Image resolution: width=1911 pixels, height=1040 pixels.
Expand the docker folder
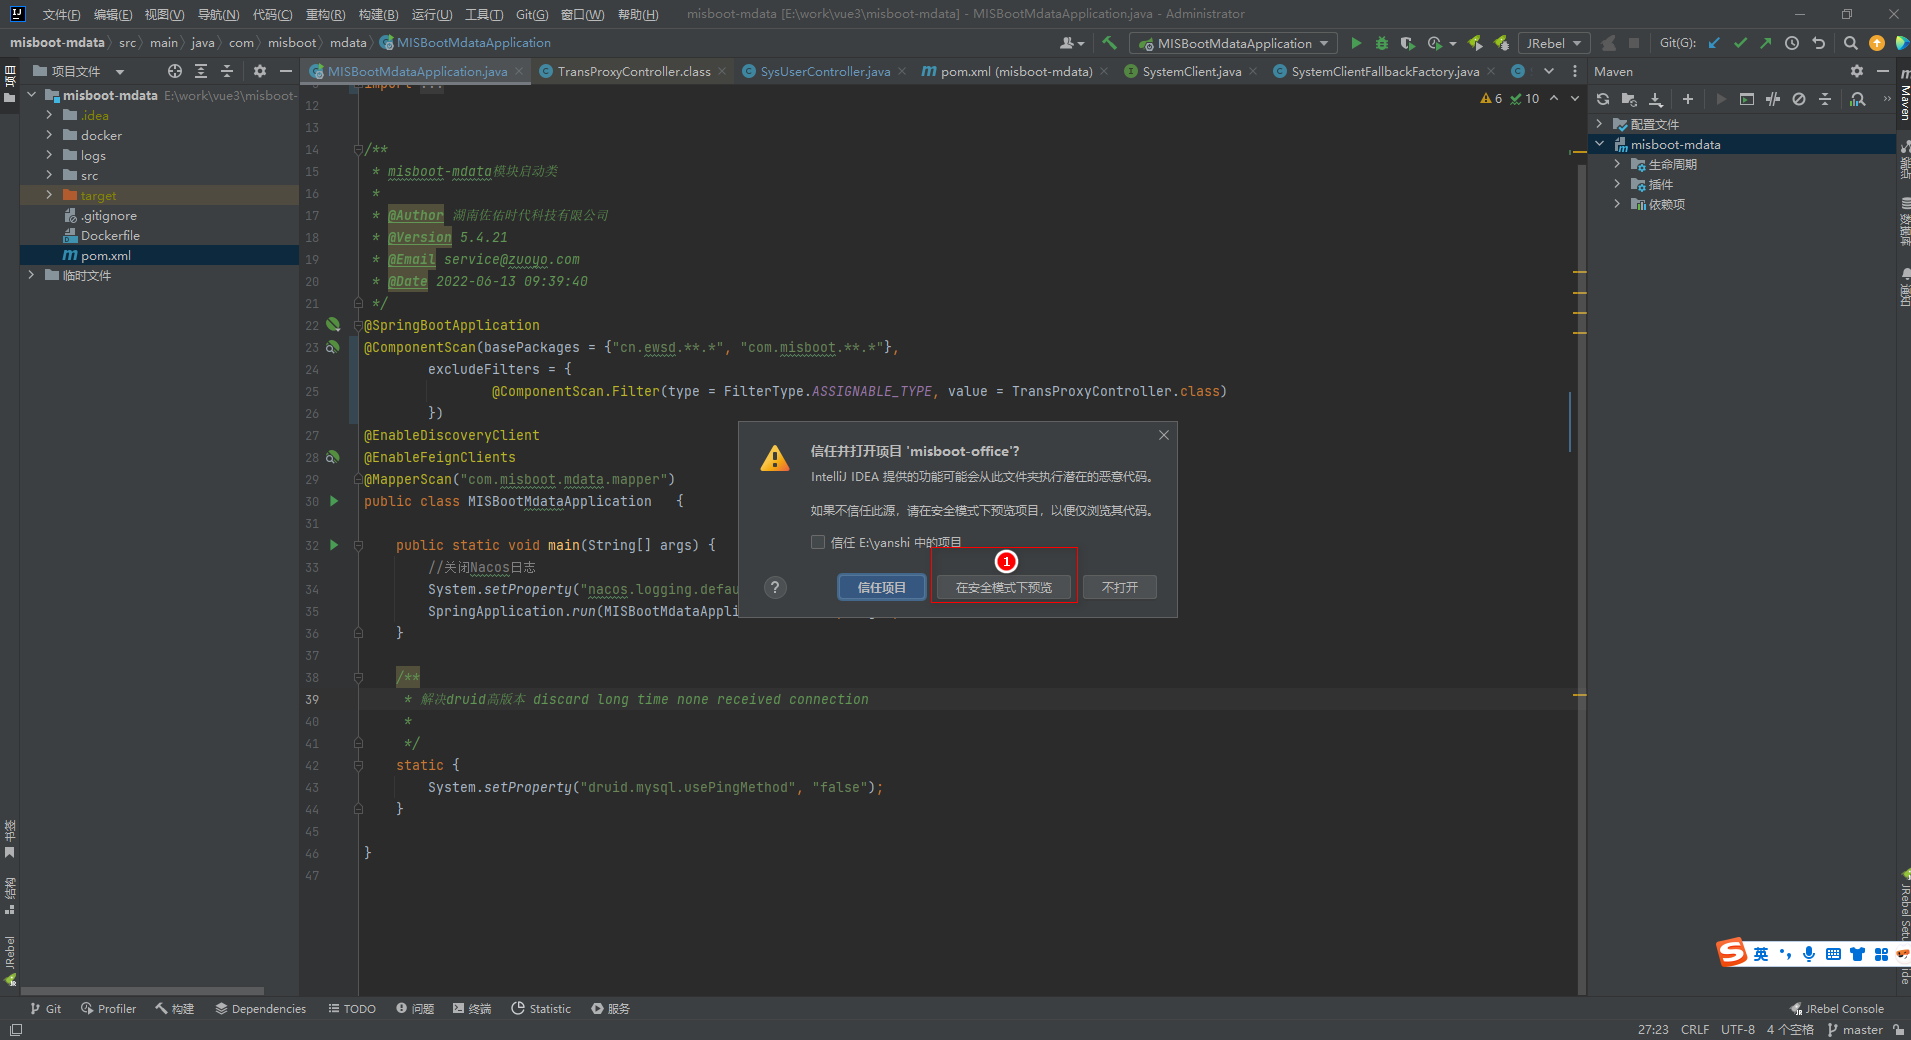tap(49, 135)
